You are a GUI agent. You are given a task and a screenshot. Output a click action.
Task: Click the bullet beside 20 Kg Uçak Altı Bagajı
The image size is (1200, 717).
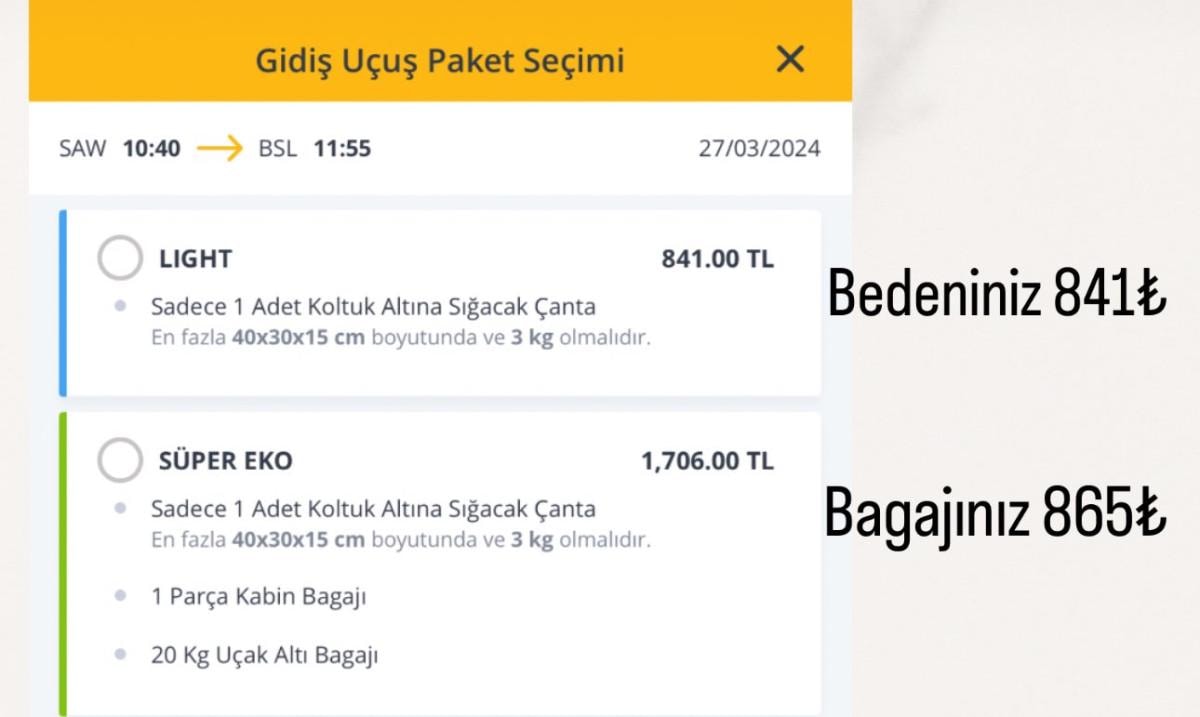[x=121, y=656]
